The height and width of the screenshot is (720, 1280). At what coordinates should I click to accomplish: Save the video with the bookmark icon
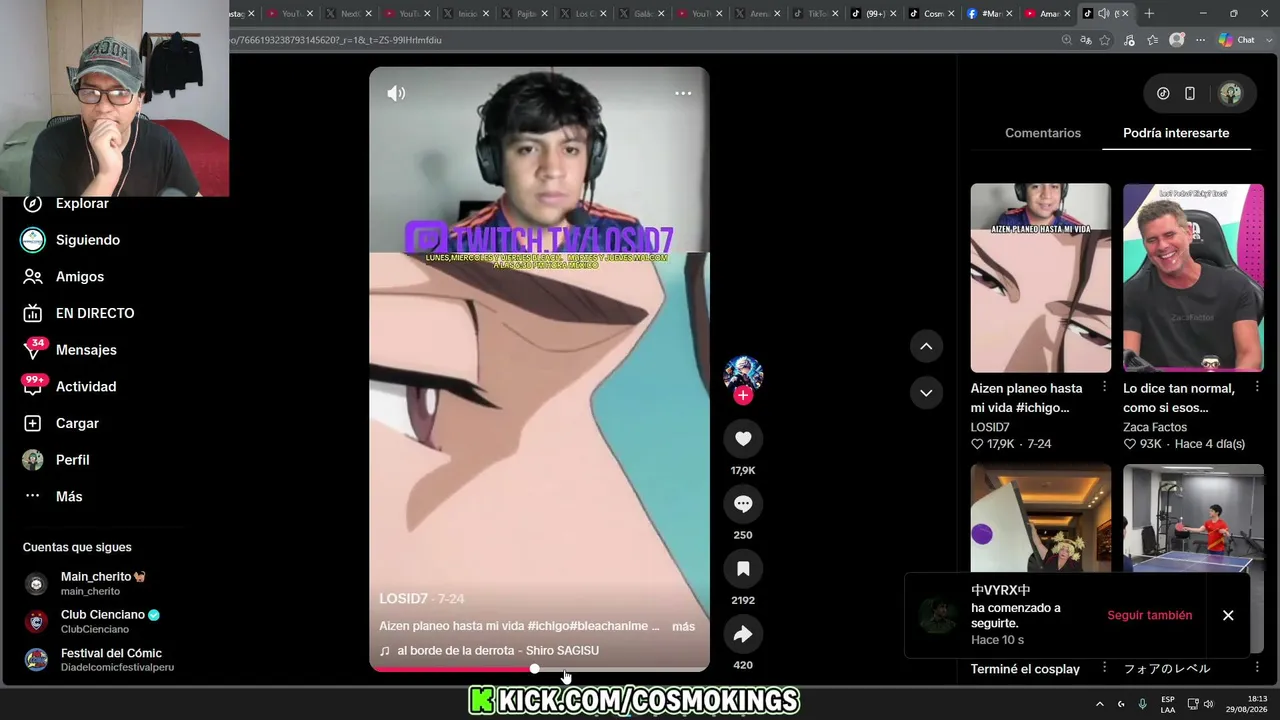[x=743, y=569]
